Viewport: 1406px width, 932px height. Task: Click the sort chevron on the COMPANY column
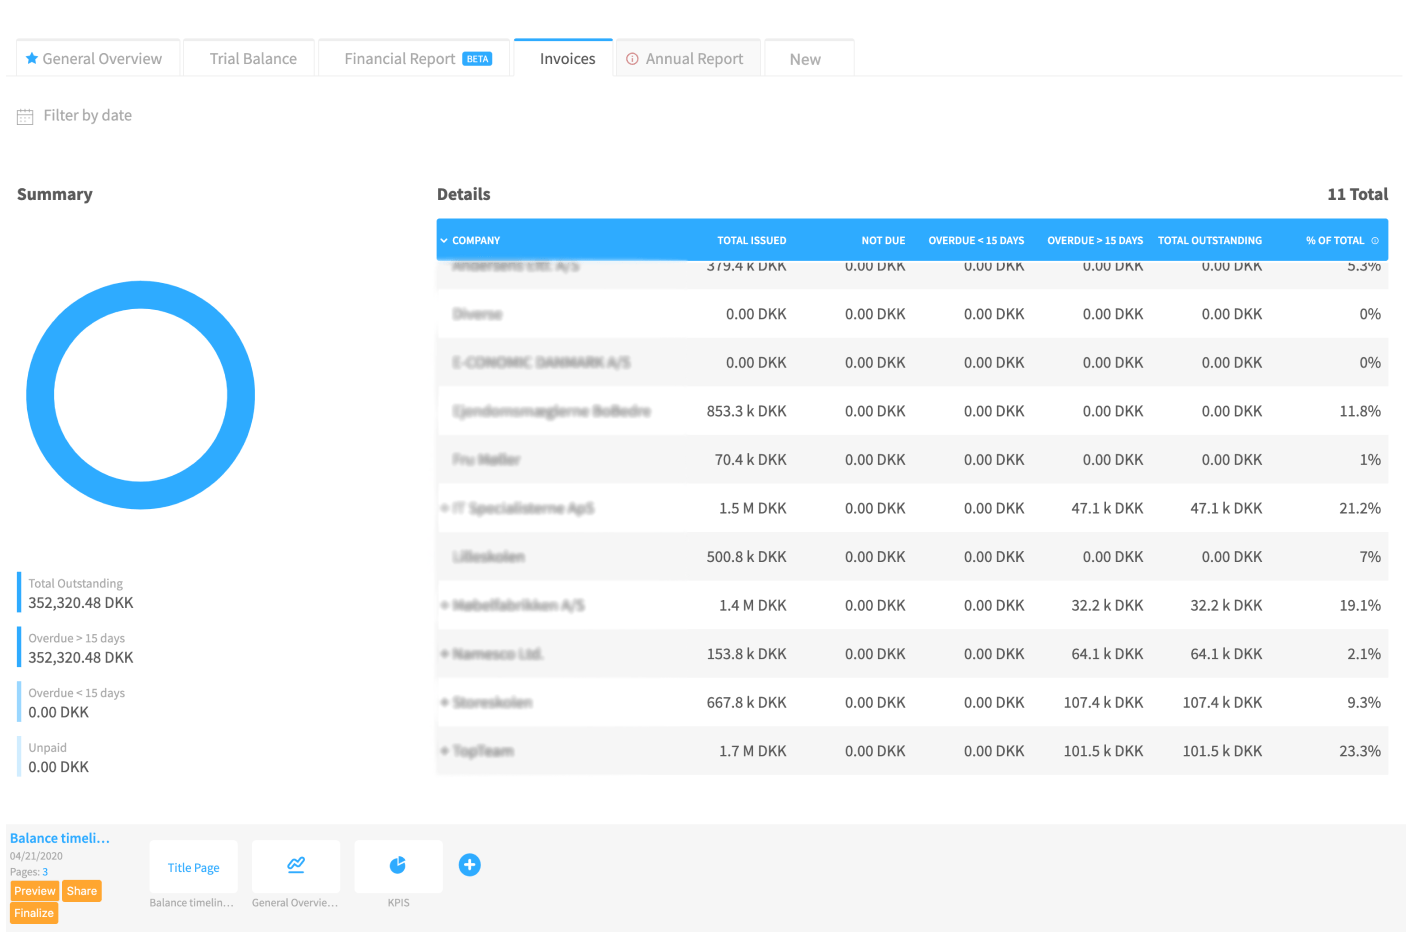(x=443, y=240)
